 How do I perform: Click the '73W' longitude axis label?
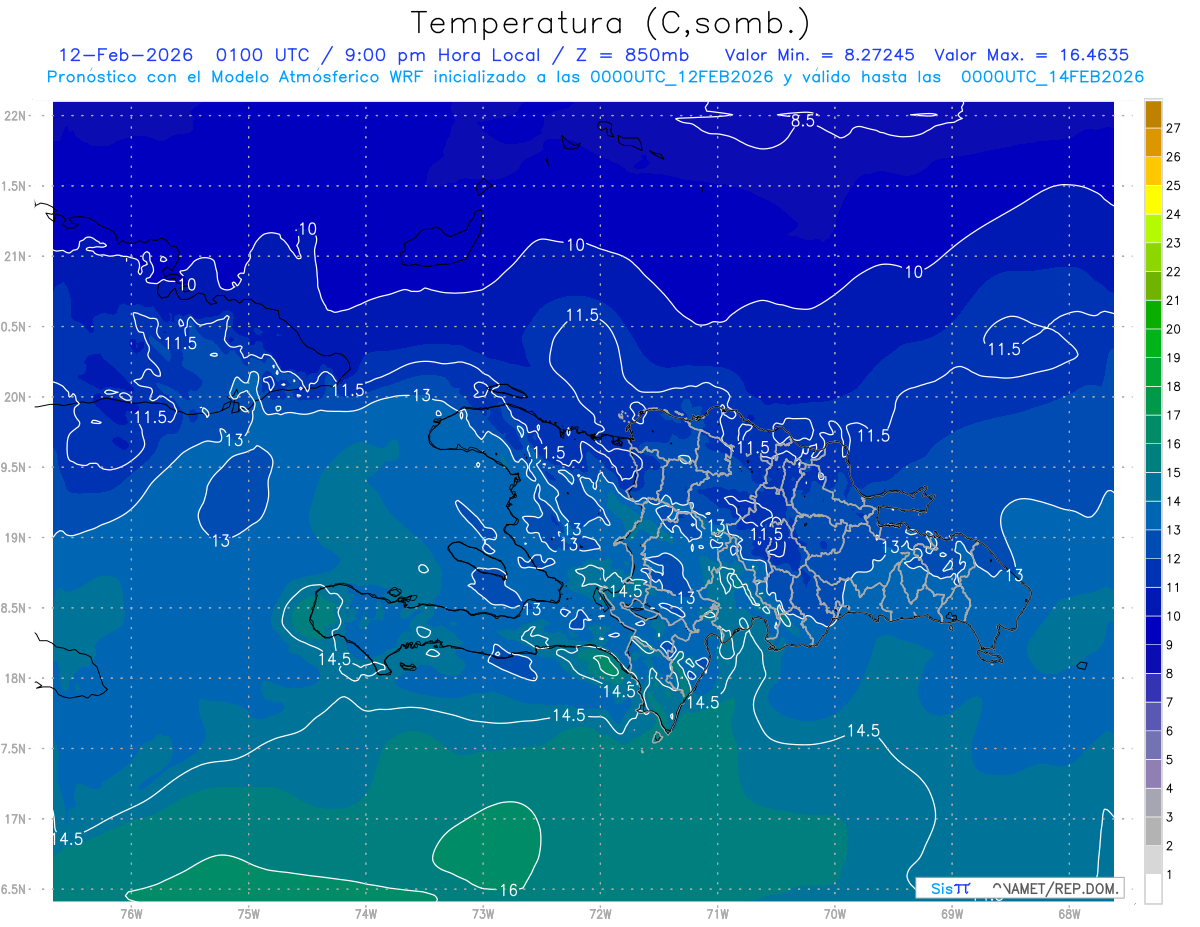click(x=483, y=913)
